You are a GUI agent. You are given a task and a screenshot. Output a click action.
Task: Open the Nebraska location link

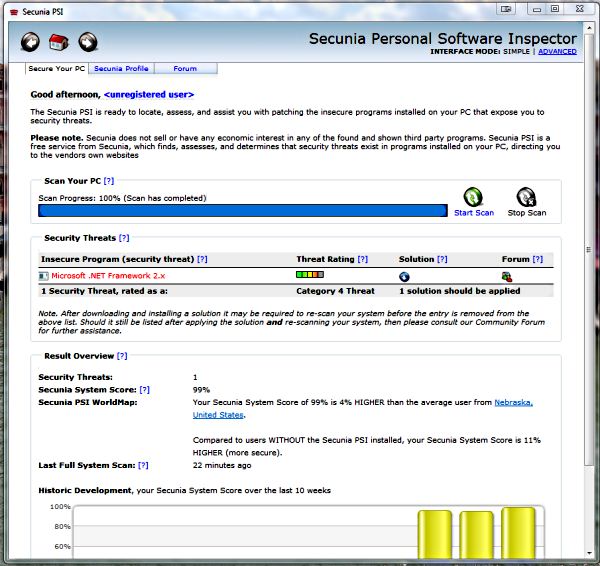(514, 403)
